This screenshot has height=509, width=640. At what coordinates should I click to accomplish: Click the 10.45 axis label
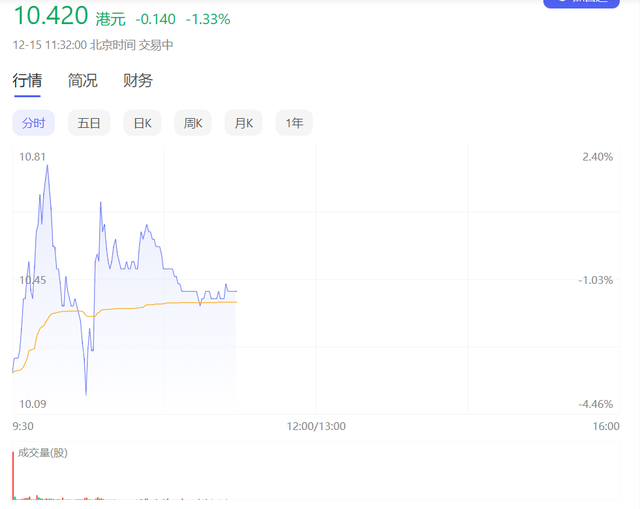[33, 280]
